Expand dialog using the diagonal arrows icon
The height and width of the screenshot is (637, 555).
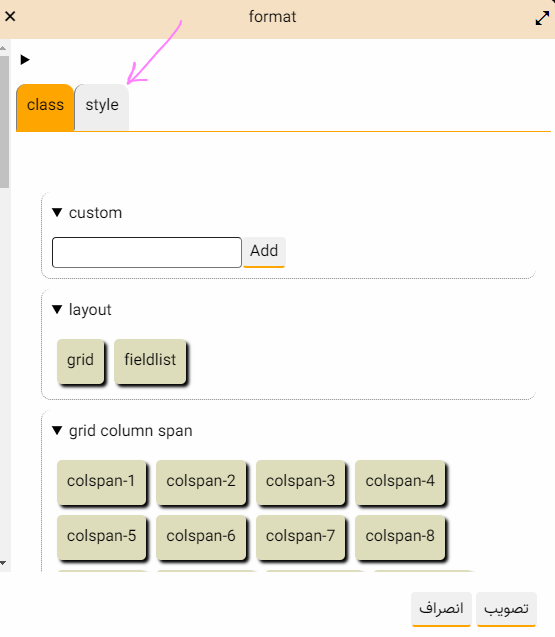pyautogui.click(x=542, y=18)
